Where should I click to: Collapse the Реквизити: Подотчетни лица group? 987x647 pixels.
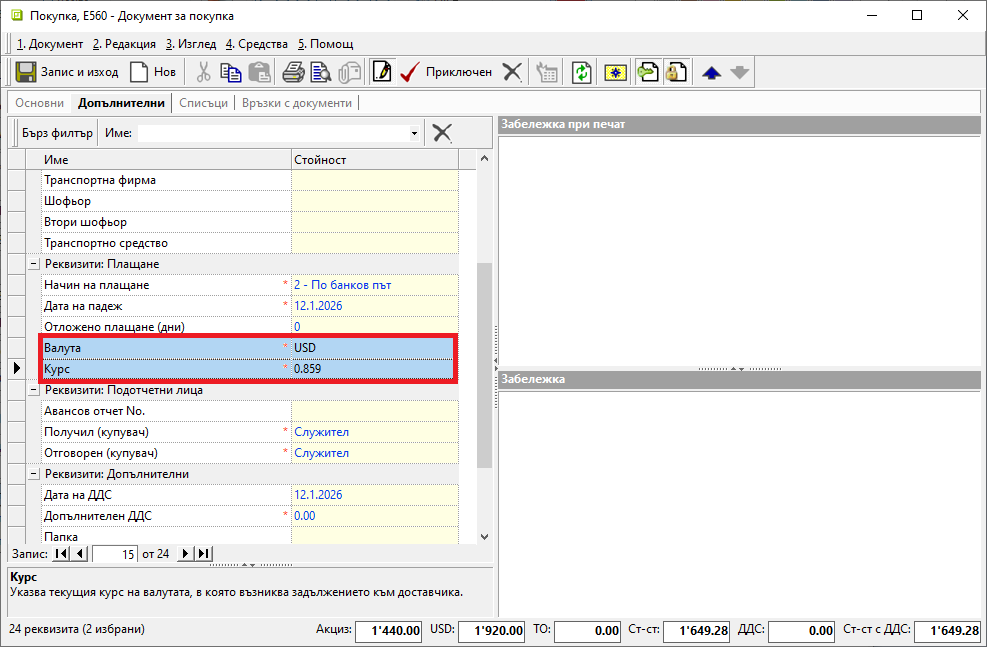34,390
